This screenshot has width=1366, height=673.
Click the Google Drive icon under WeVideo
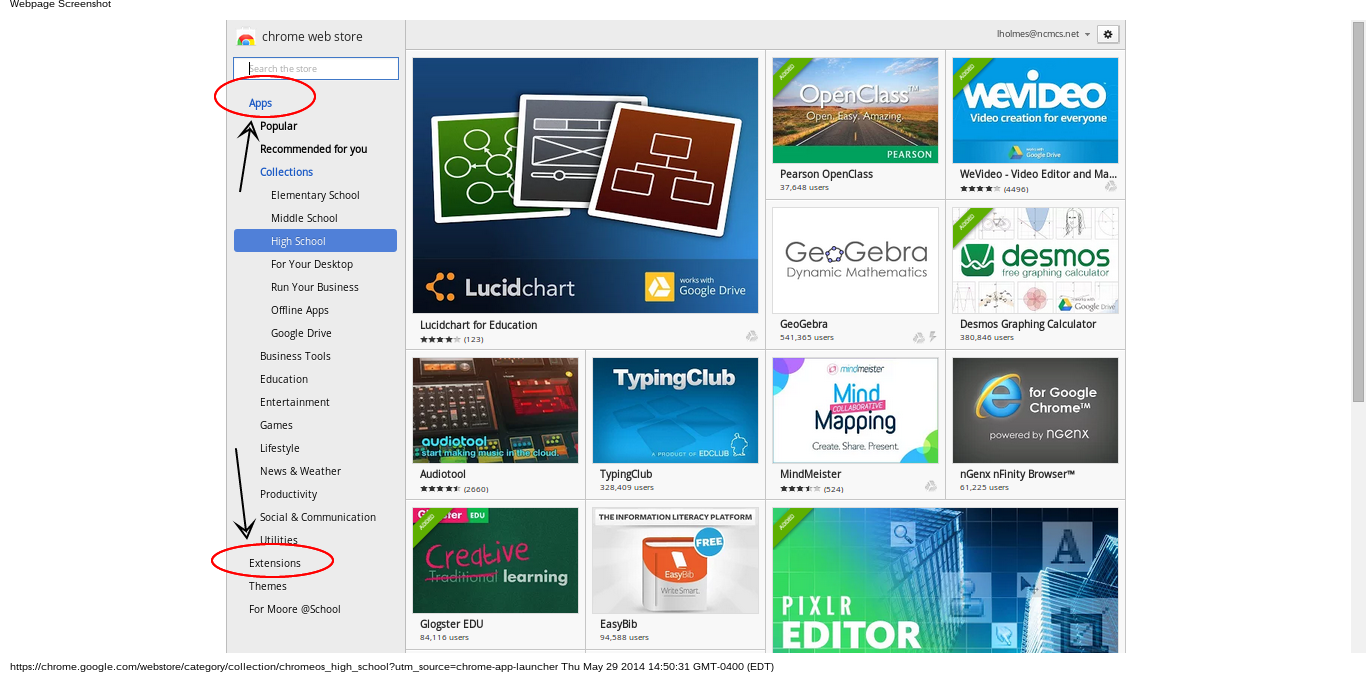[x=1111, y=186]
